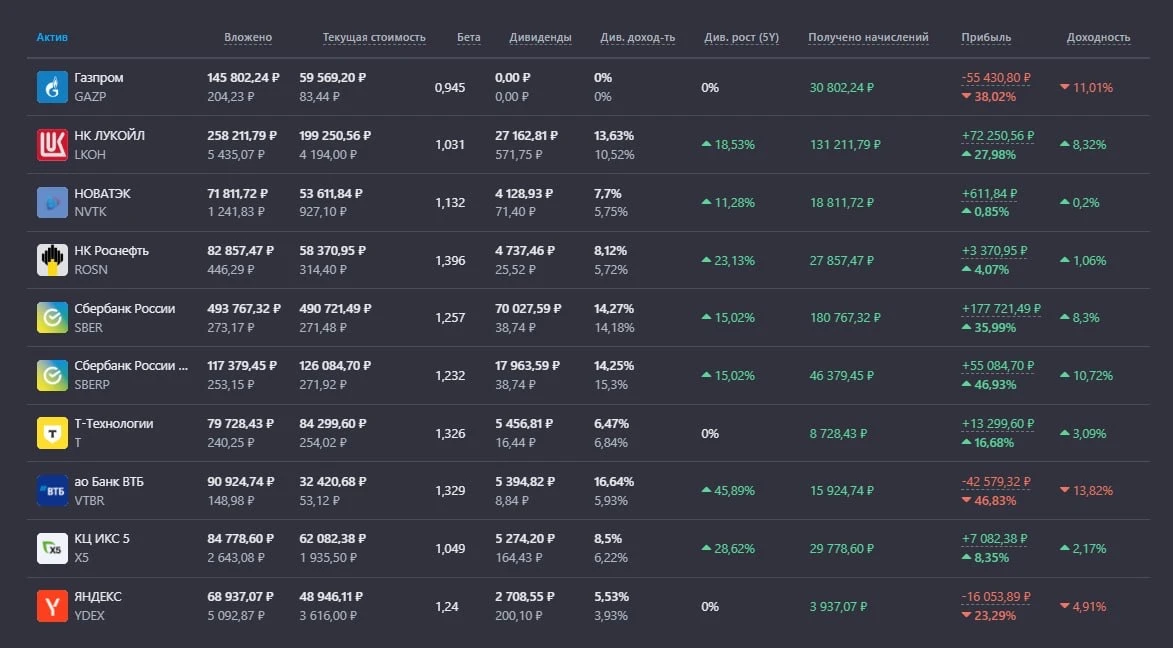Click the SBER ordinary share logo
This screenshot has height=648, width=1173.
pyautogui.click(x=52, y=317)
